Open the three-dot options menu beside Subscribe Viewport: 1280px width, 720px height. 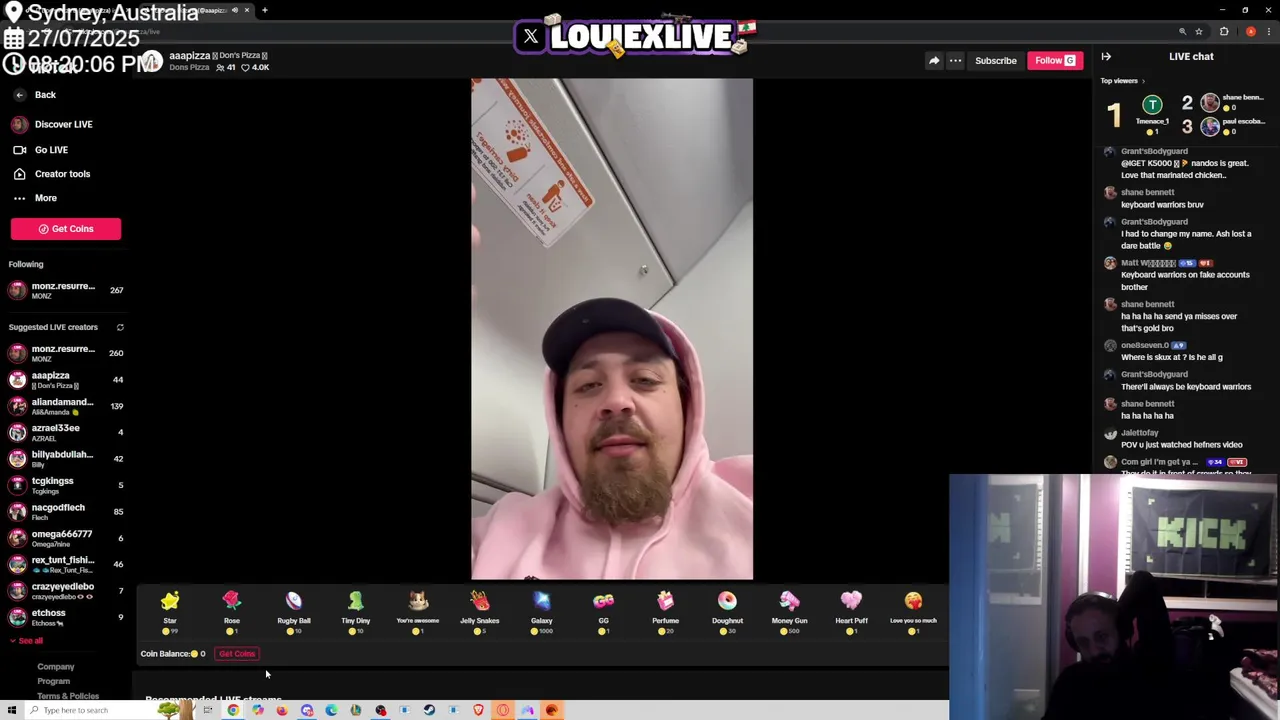click(x=955, y=61)
